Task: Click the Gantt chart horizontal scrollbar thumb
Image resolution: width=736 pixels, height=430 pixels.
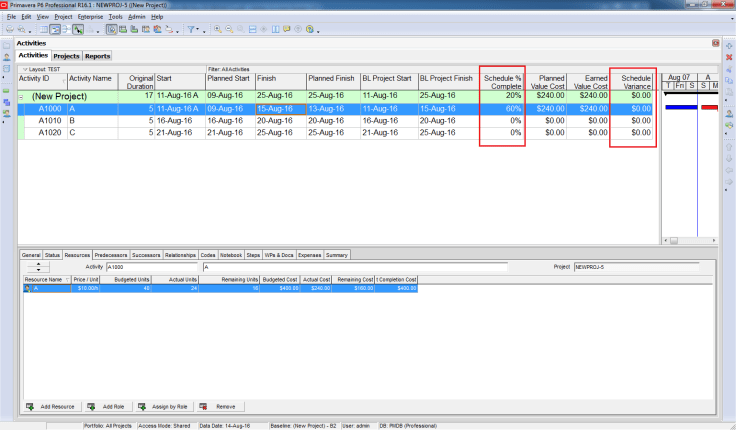Action: click(674, 240)
